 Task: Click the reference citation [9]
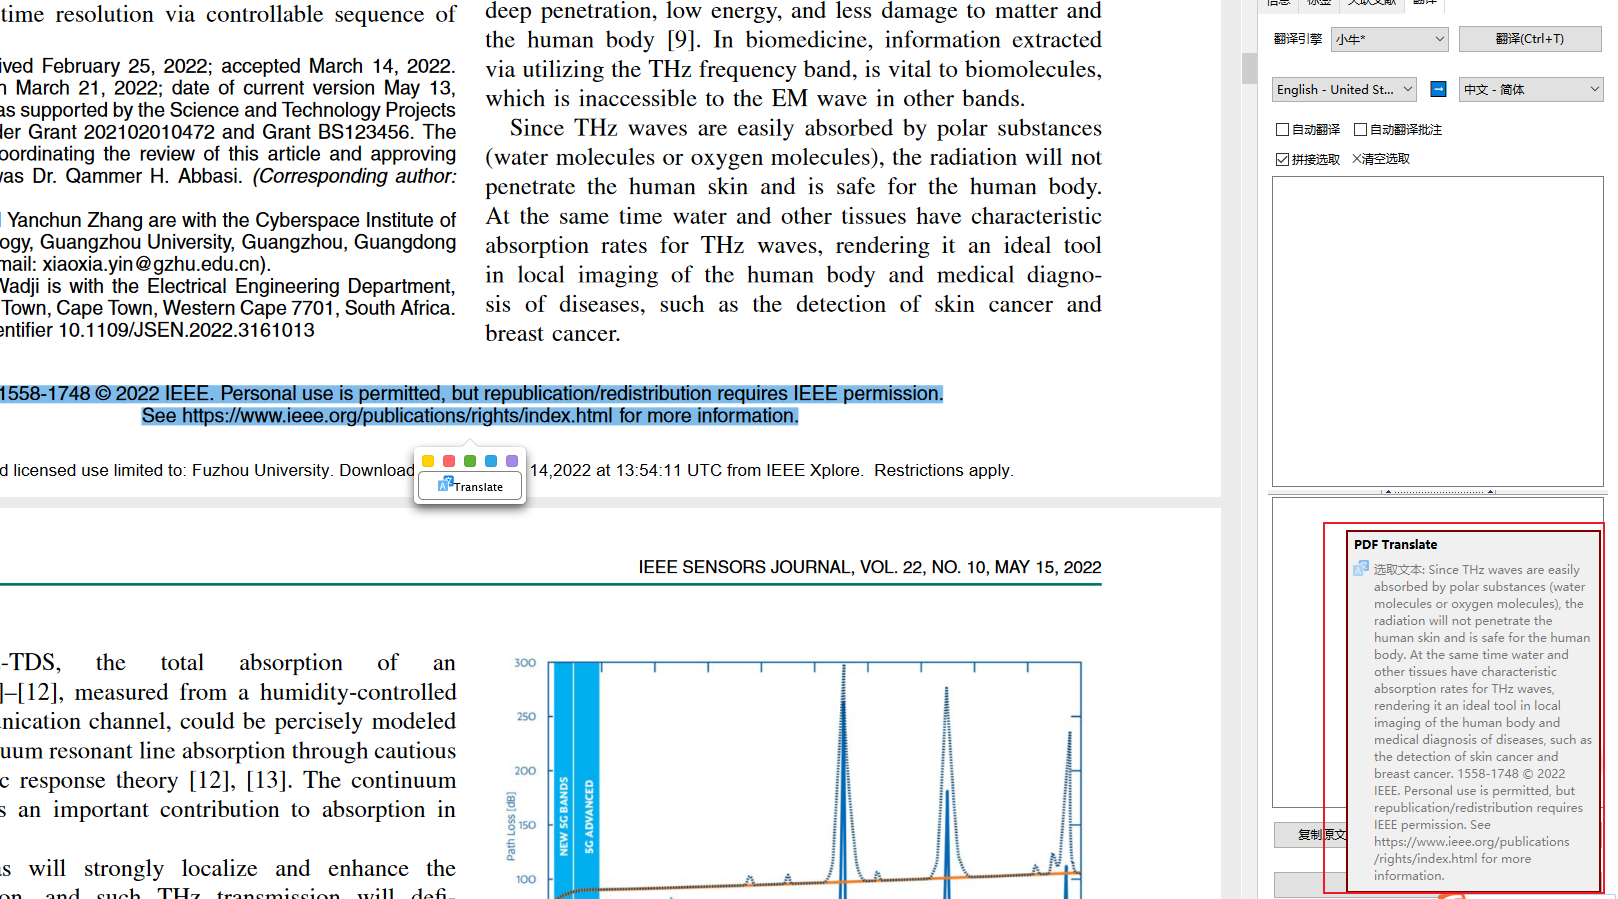682,40
